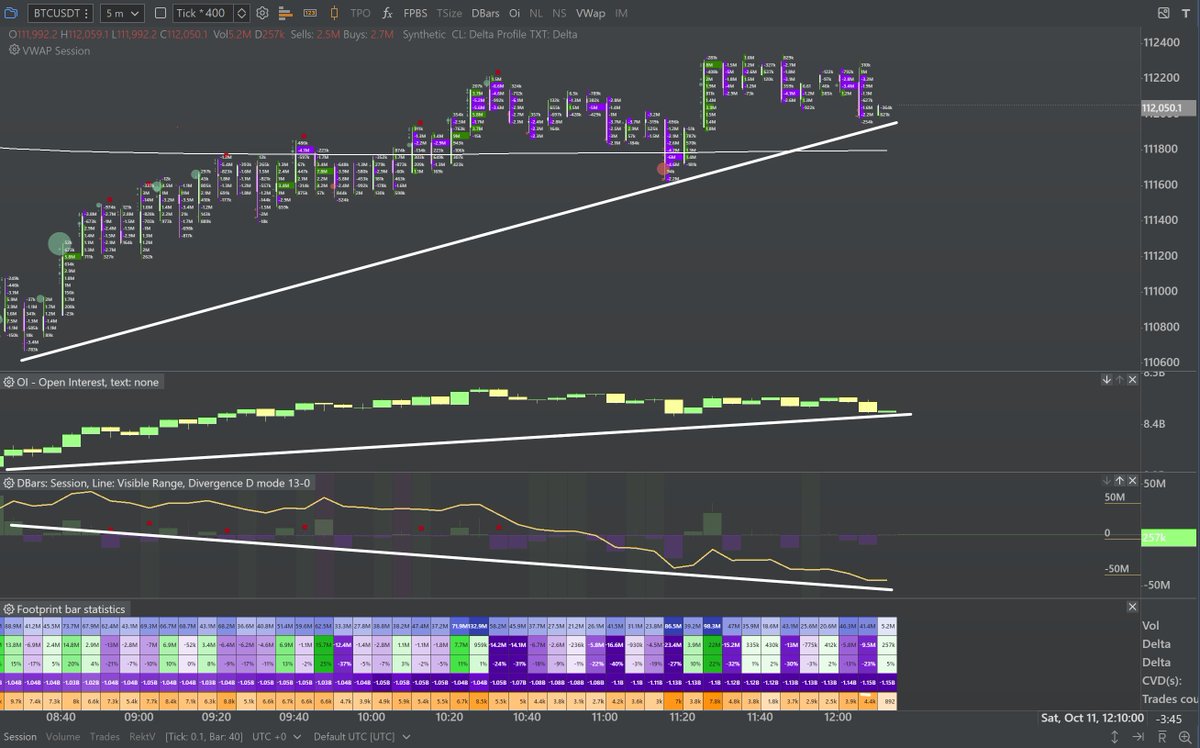Close the DBars panel
The width and height of the screenshot is (1200, 748).
(x=1133, y=481)
